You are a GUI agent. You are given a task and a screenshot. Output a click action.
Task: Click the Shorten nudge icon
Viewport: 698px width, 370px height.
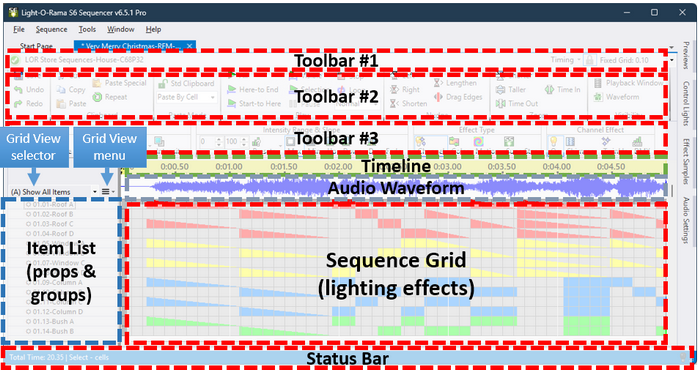[394, 104]
